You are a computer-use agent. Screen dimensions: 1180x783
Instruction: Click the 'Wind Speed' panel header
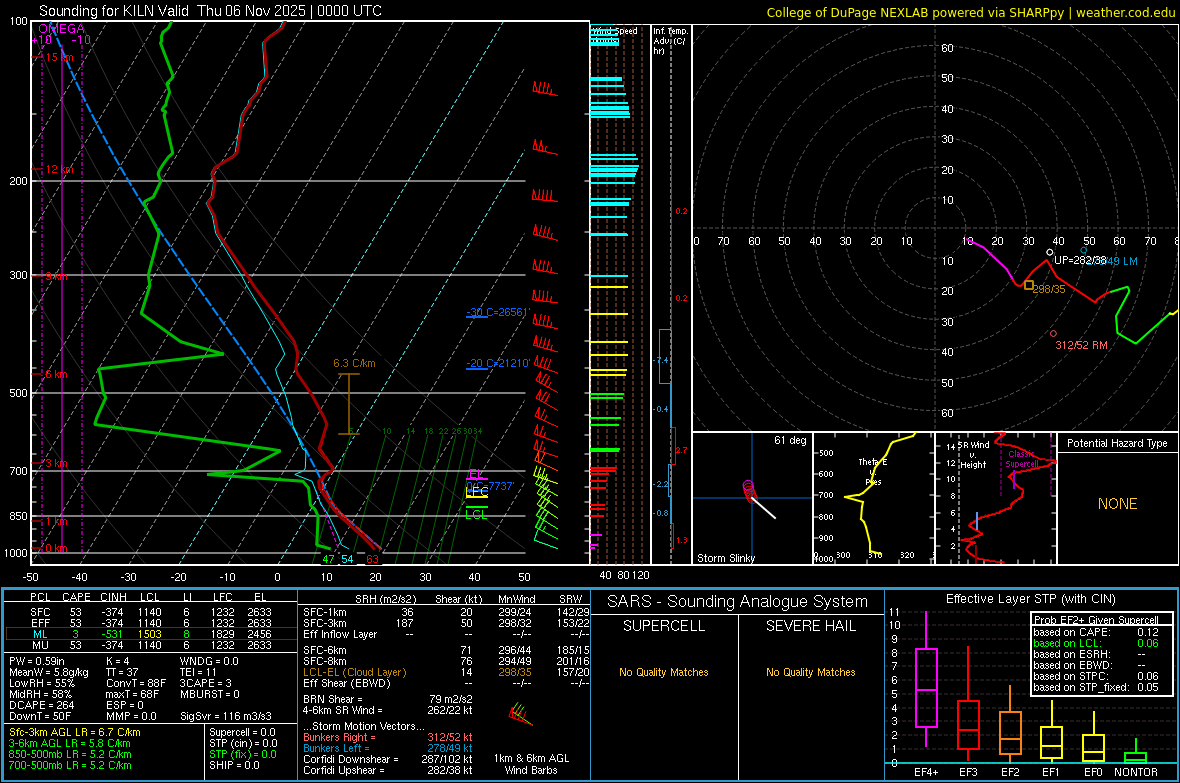pyautogui.click(x=614, y=31)
